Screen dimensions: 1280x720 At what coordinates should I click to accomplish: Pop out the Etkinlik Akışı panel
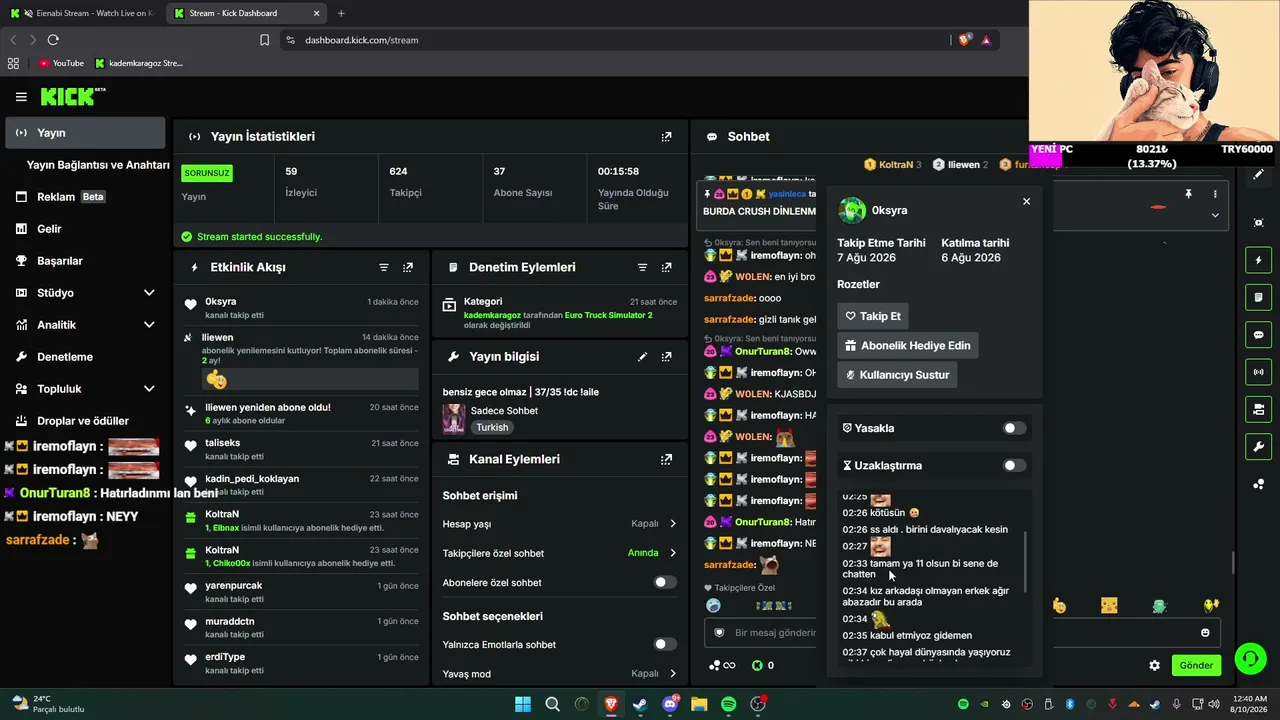tap(408, 268)
